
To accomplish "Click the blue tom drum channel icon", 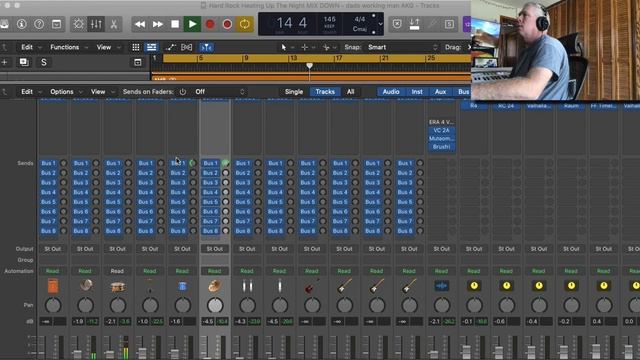I will pos(182,286).
